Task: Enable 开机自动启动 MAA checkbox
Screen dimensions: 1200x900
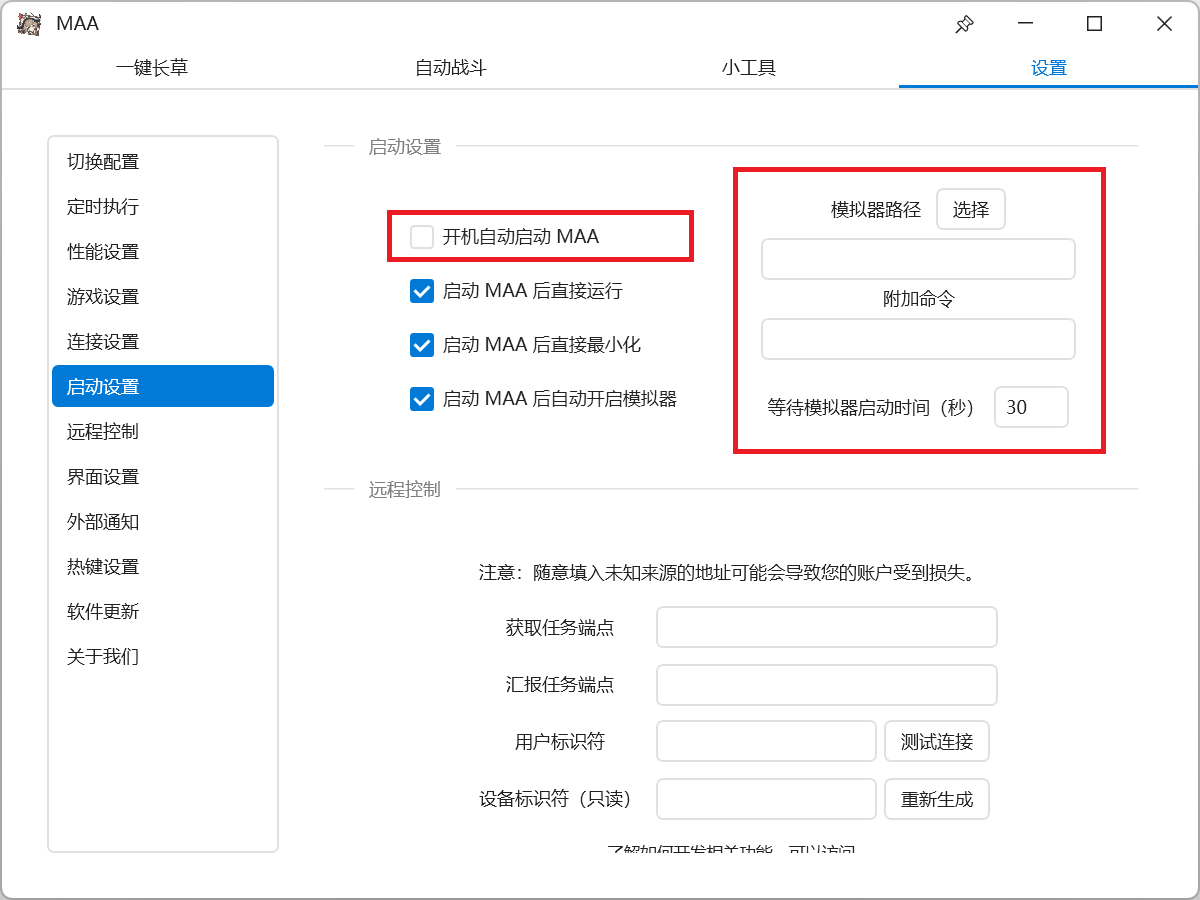Action: (422, 237)
